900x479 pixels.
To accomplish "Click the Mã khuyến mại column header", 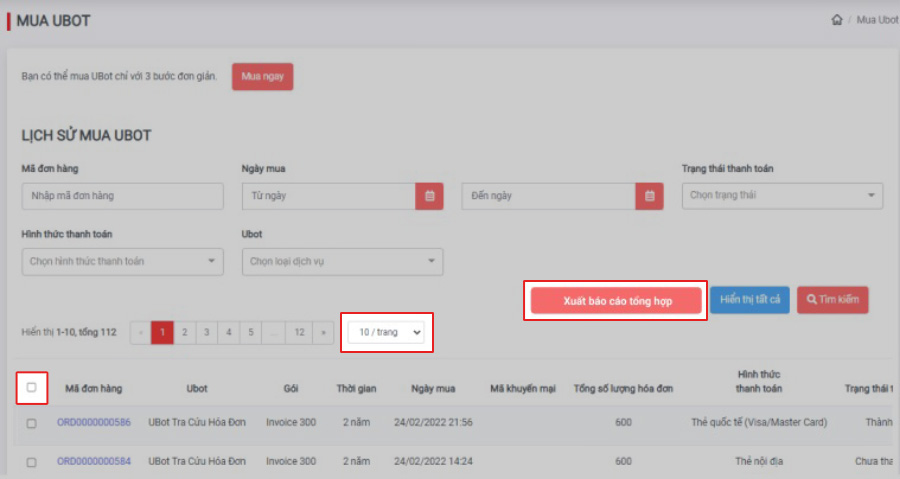I will 523,389.
